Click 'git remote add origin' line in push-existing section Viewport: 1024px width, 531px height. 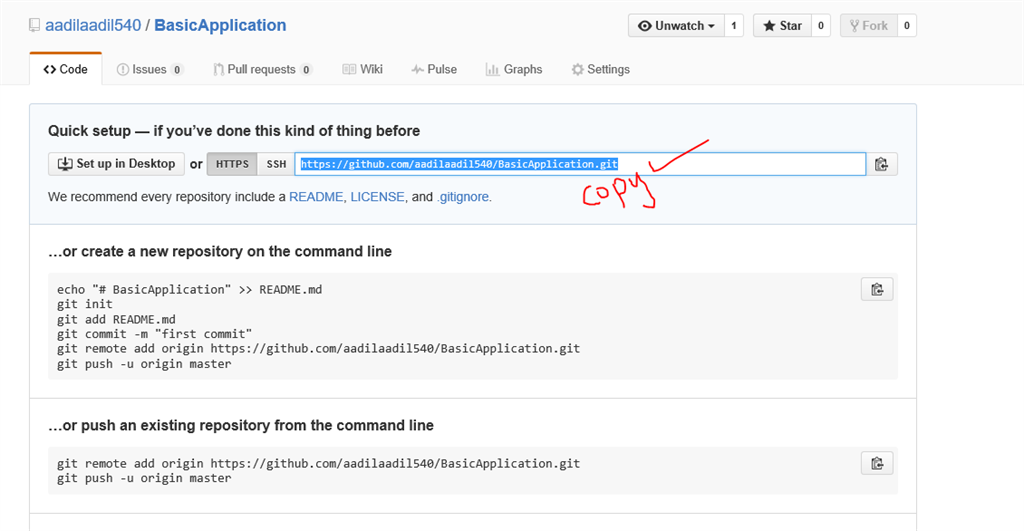318,464
